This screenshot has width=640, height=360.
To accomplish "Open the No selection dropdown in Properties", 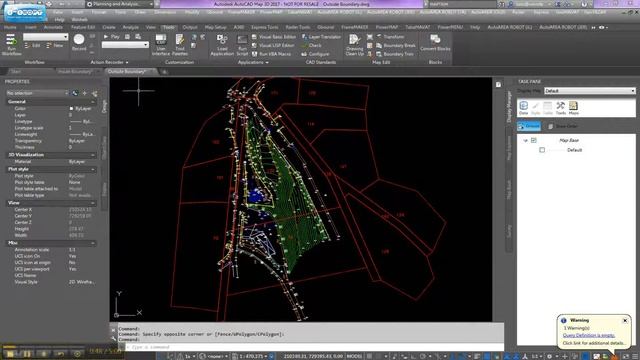I will 37,93.
